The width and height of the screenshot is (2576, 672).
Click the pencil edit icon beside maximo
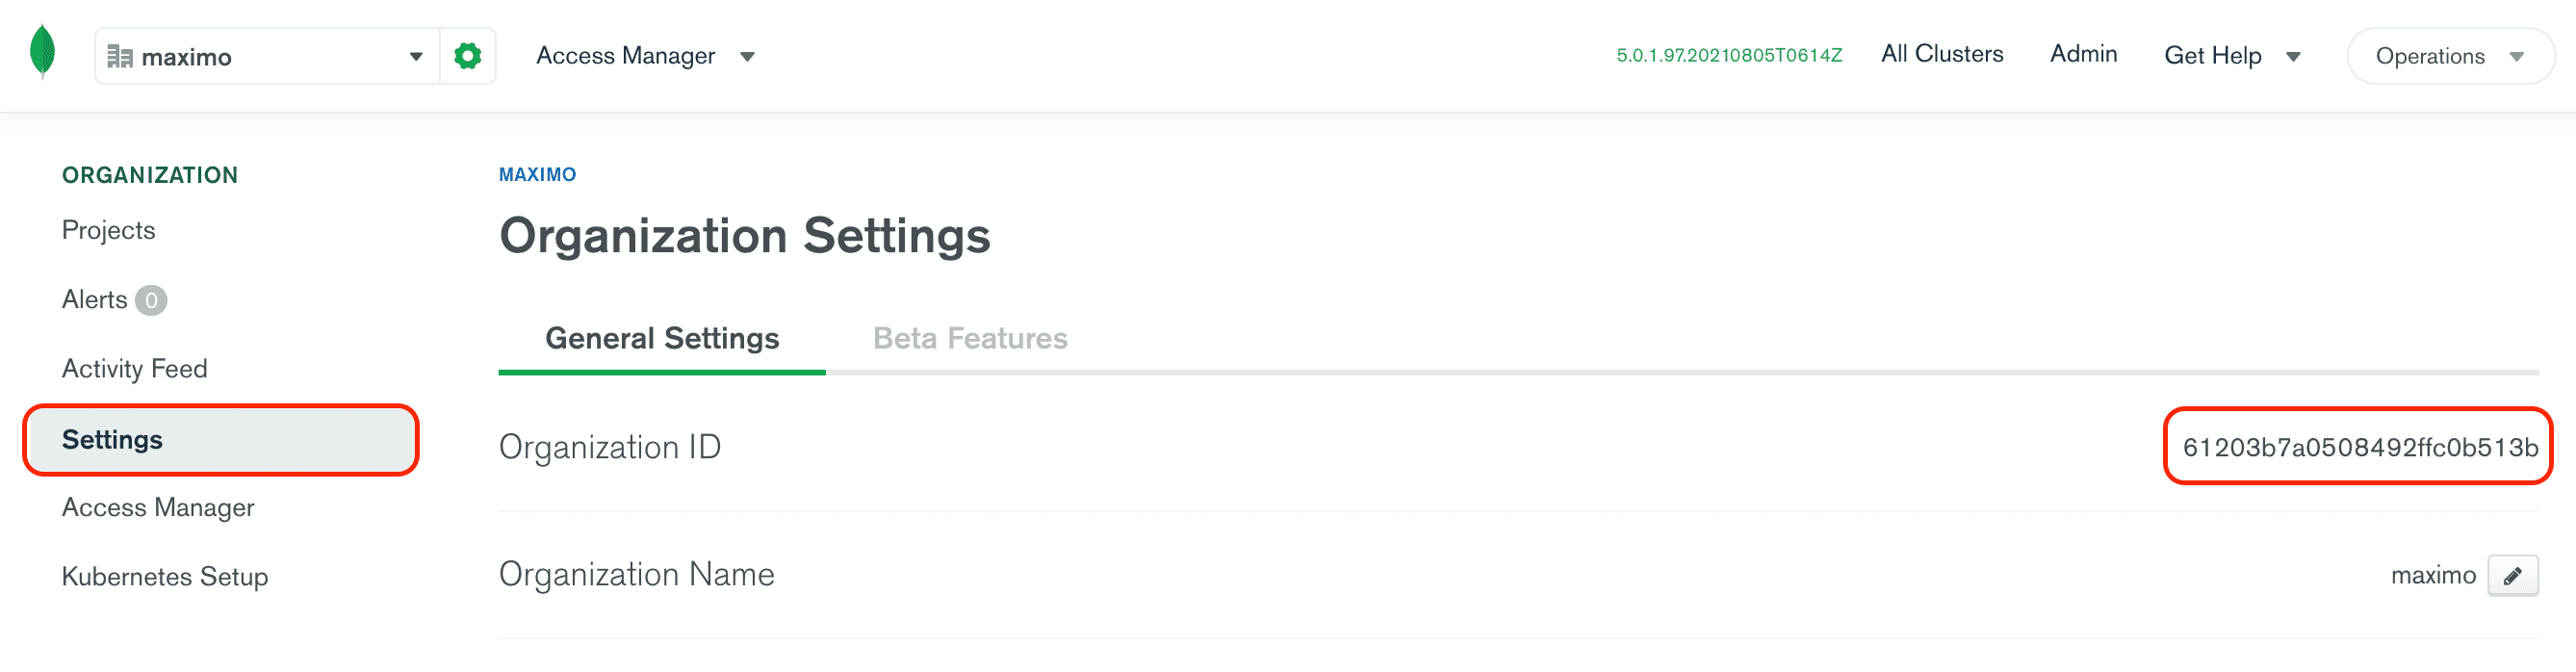[x=2512, y=576]
